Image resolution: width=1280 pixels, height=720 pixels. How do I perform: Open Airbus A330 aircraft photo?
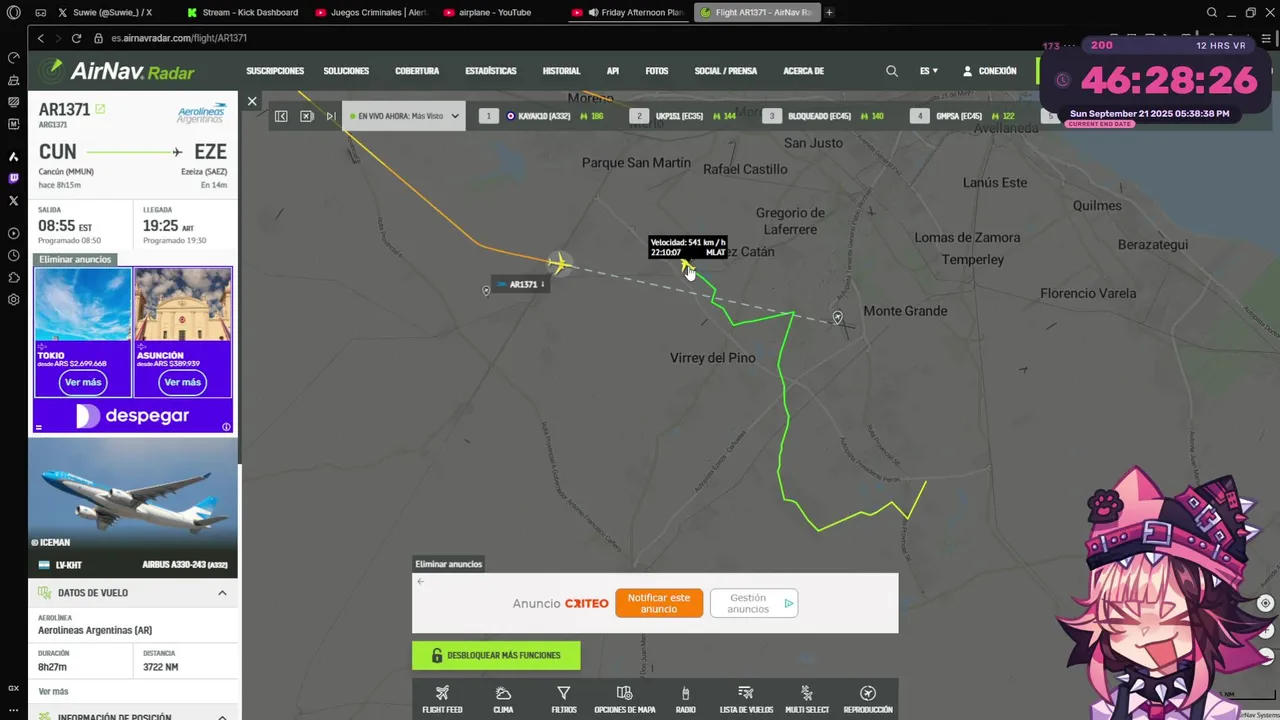tap(133, 507)
